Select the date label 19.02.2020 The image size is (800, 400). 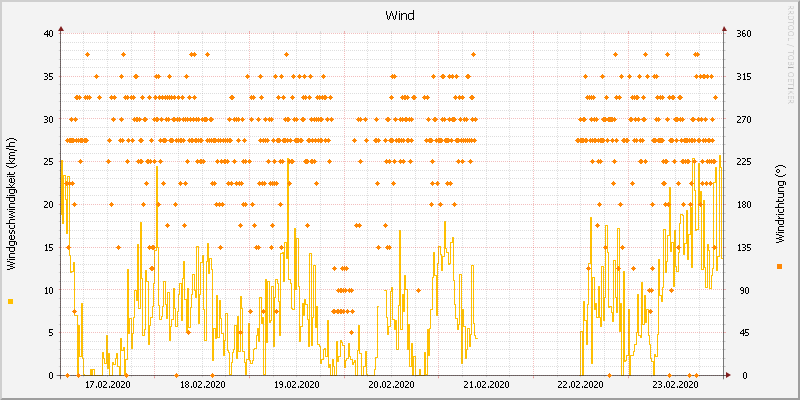297,385
